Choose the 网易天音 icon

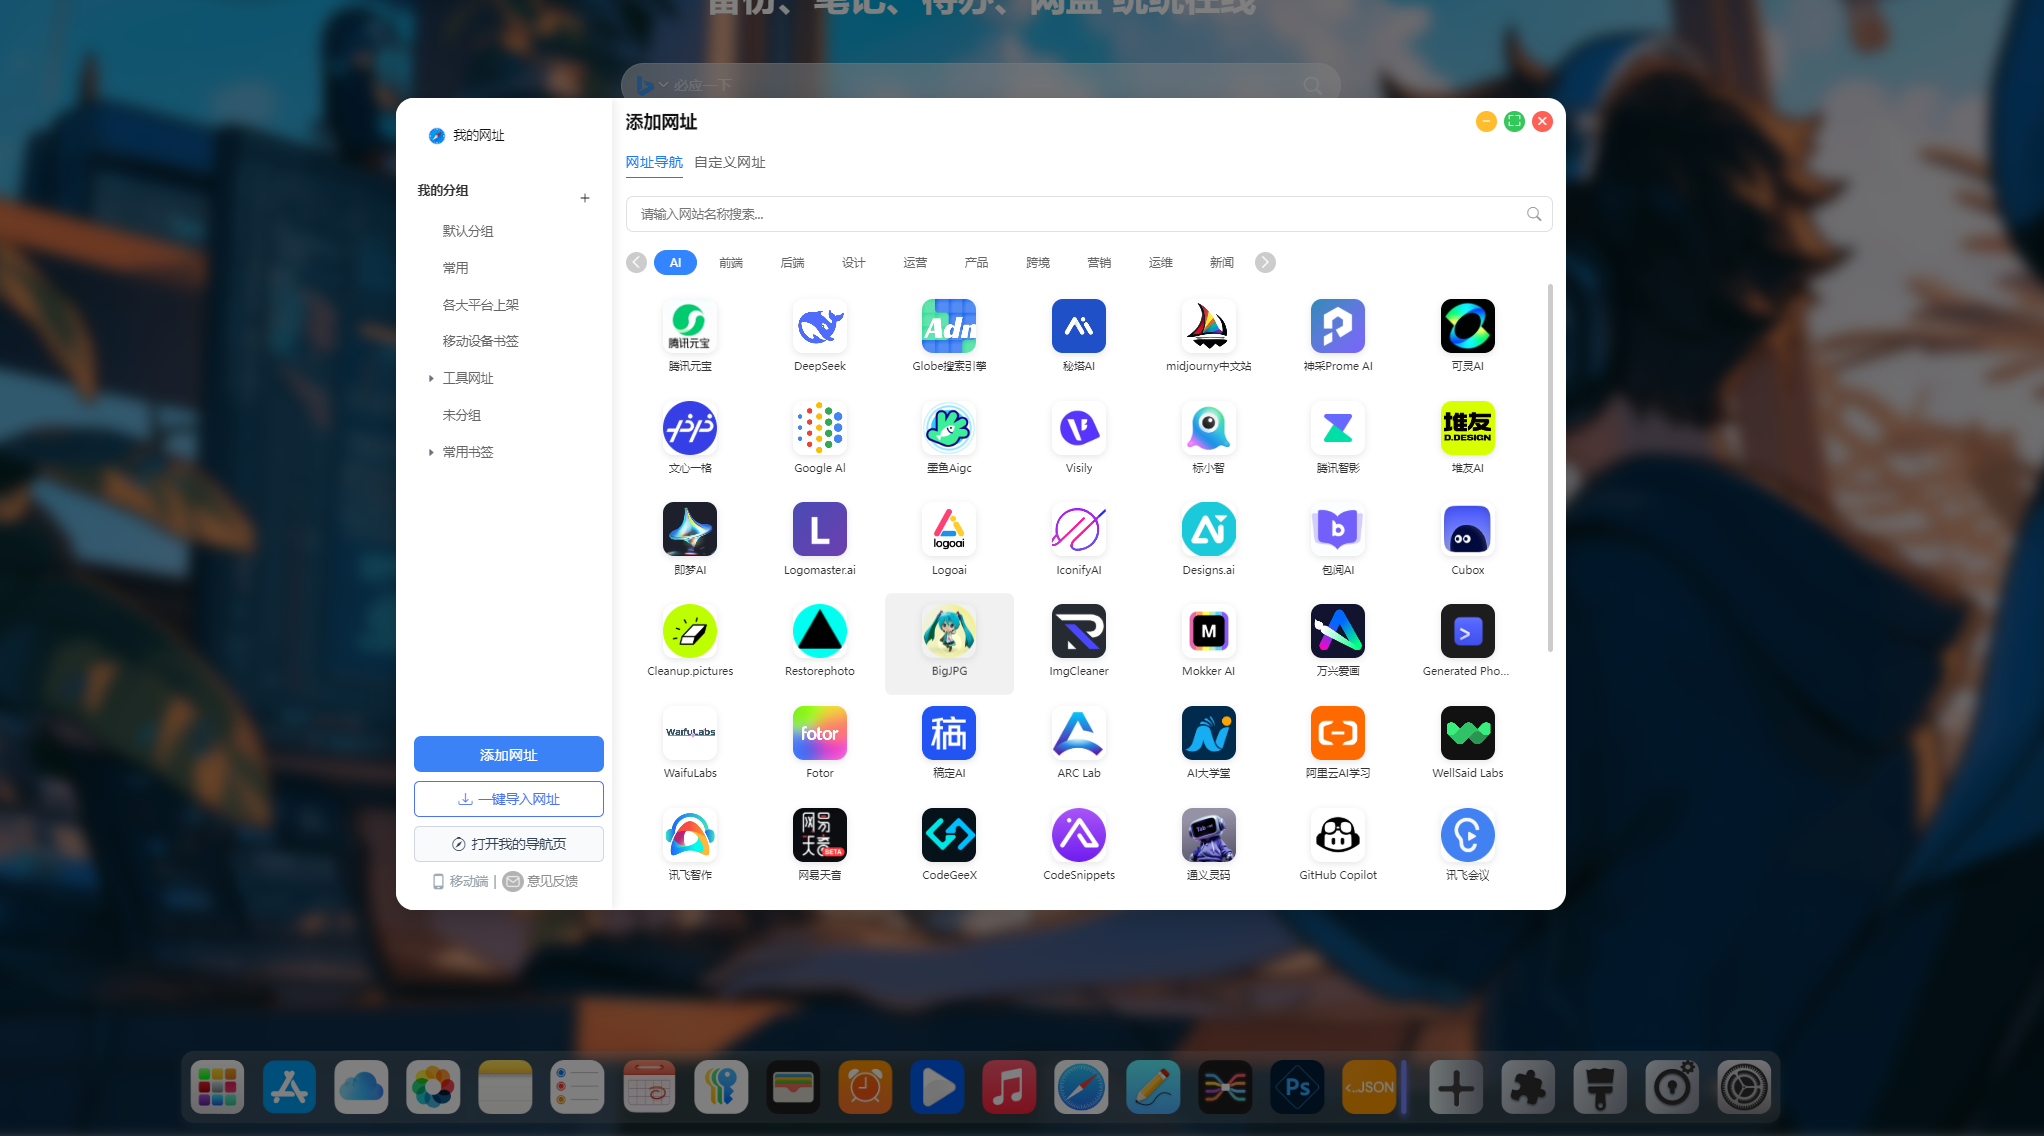pyautogui.click(x=820, y=835)
